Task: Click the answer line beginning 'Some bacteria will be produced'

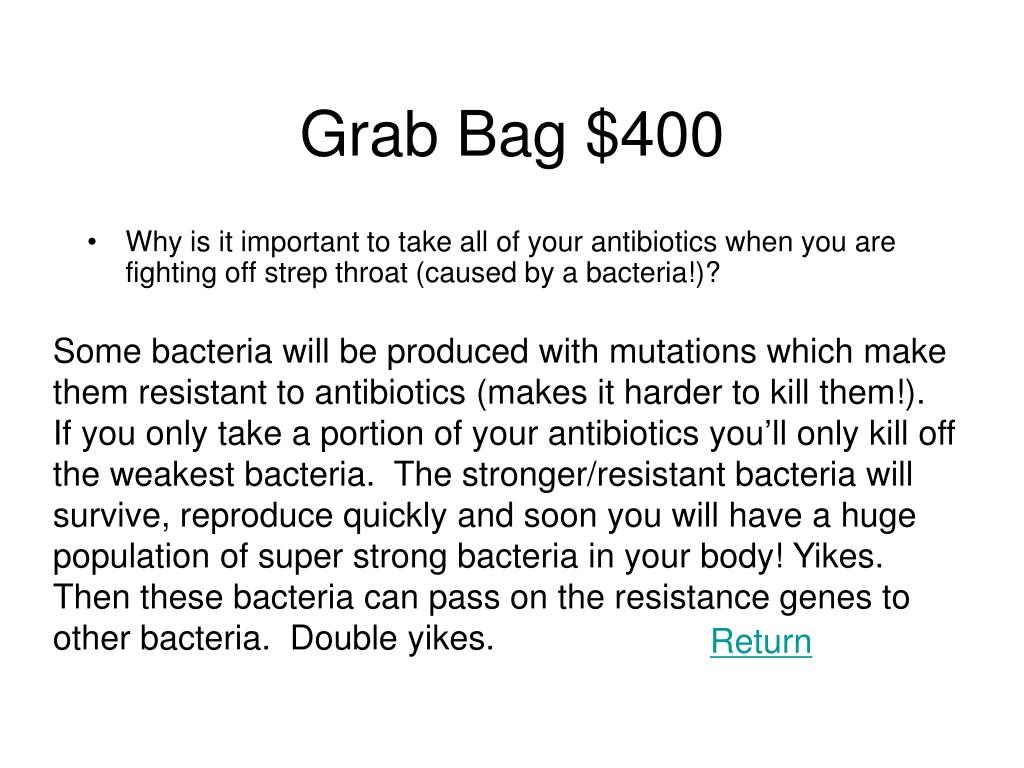Action: (x=500, y=352)
